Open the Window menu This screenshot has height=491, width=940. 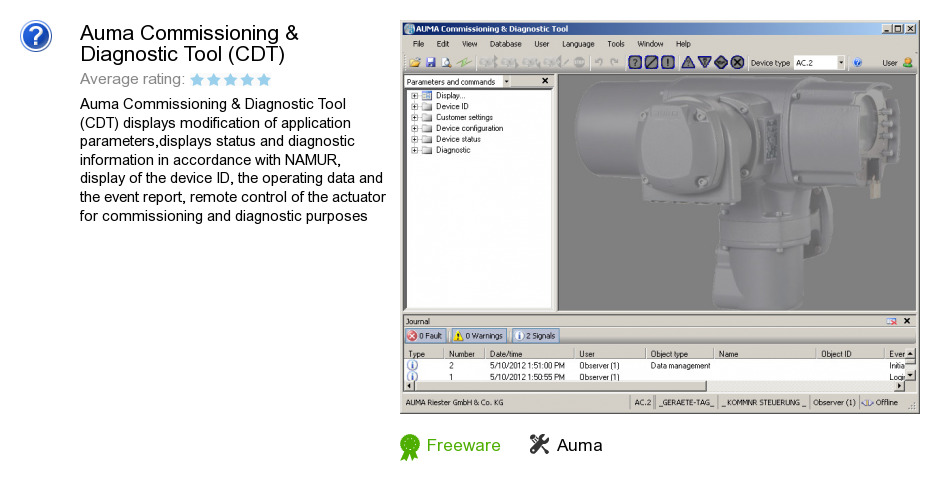coord(650,44)
